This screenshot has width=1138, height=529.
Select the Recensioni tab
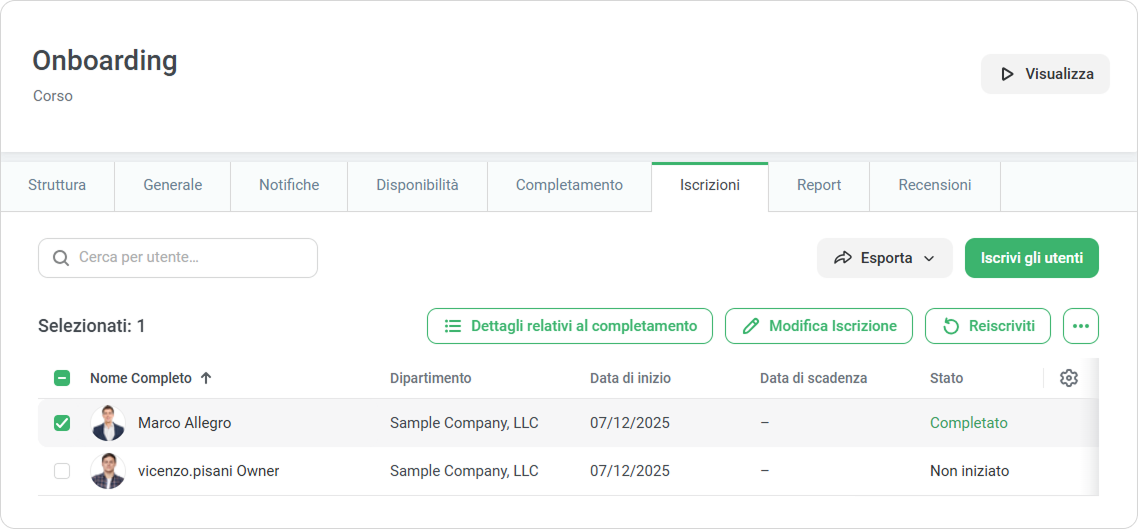point(934,185)
